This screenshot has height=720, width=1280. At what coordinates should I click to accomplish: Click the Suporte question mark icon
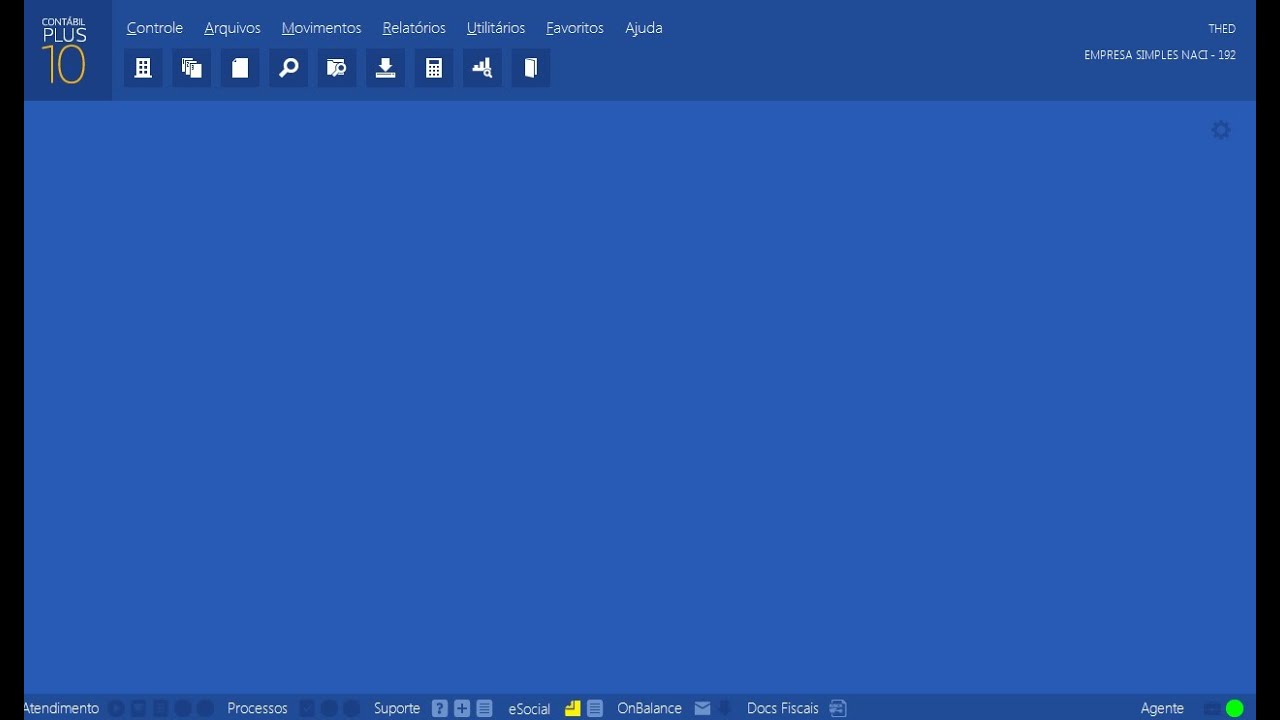440,708
